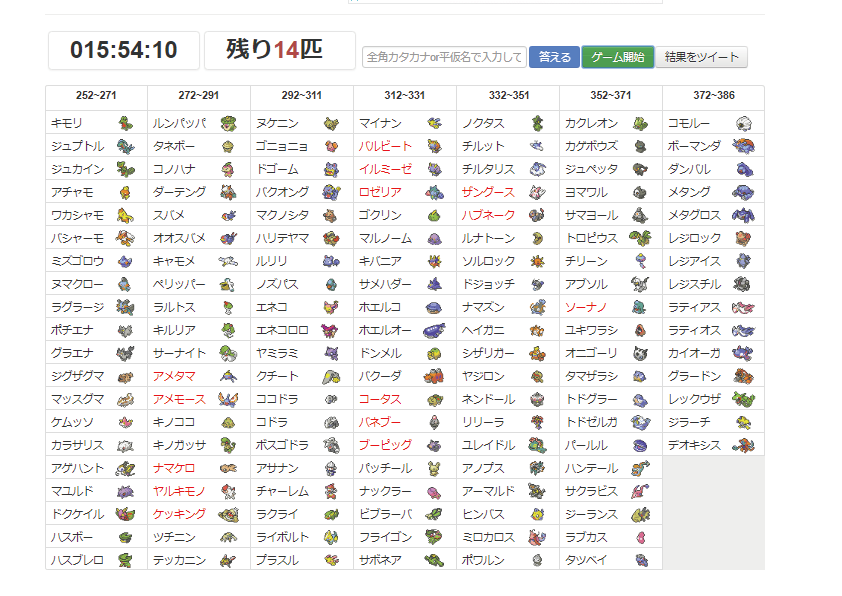The image size is (842, 596).
Task: Click the name グラードン
Action: pyautogui.click(x=694, y=376)
